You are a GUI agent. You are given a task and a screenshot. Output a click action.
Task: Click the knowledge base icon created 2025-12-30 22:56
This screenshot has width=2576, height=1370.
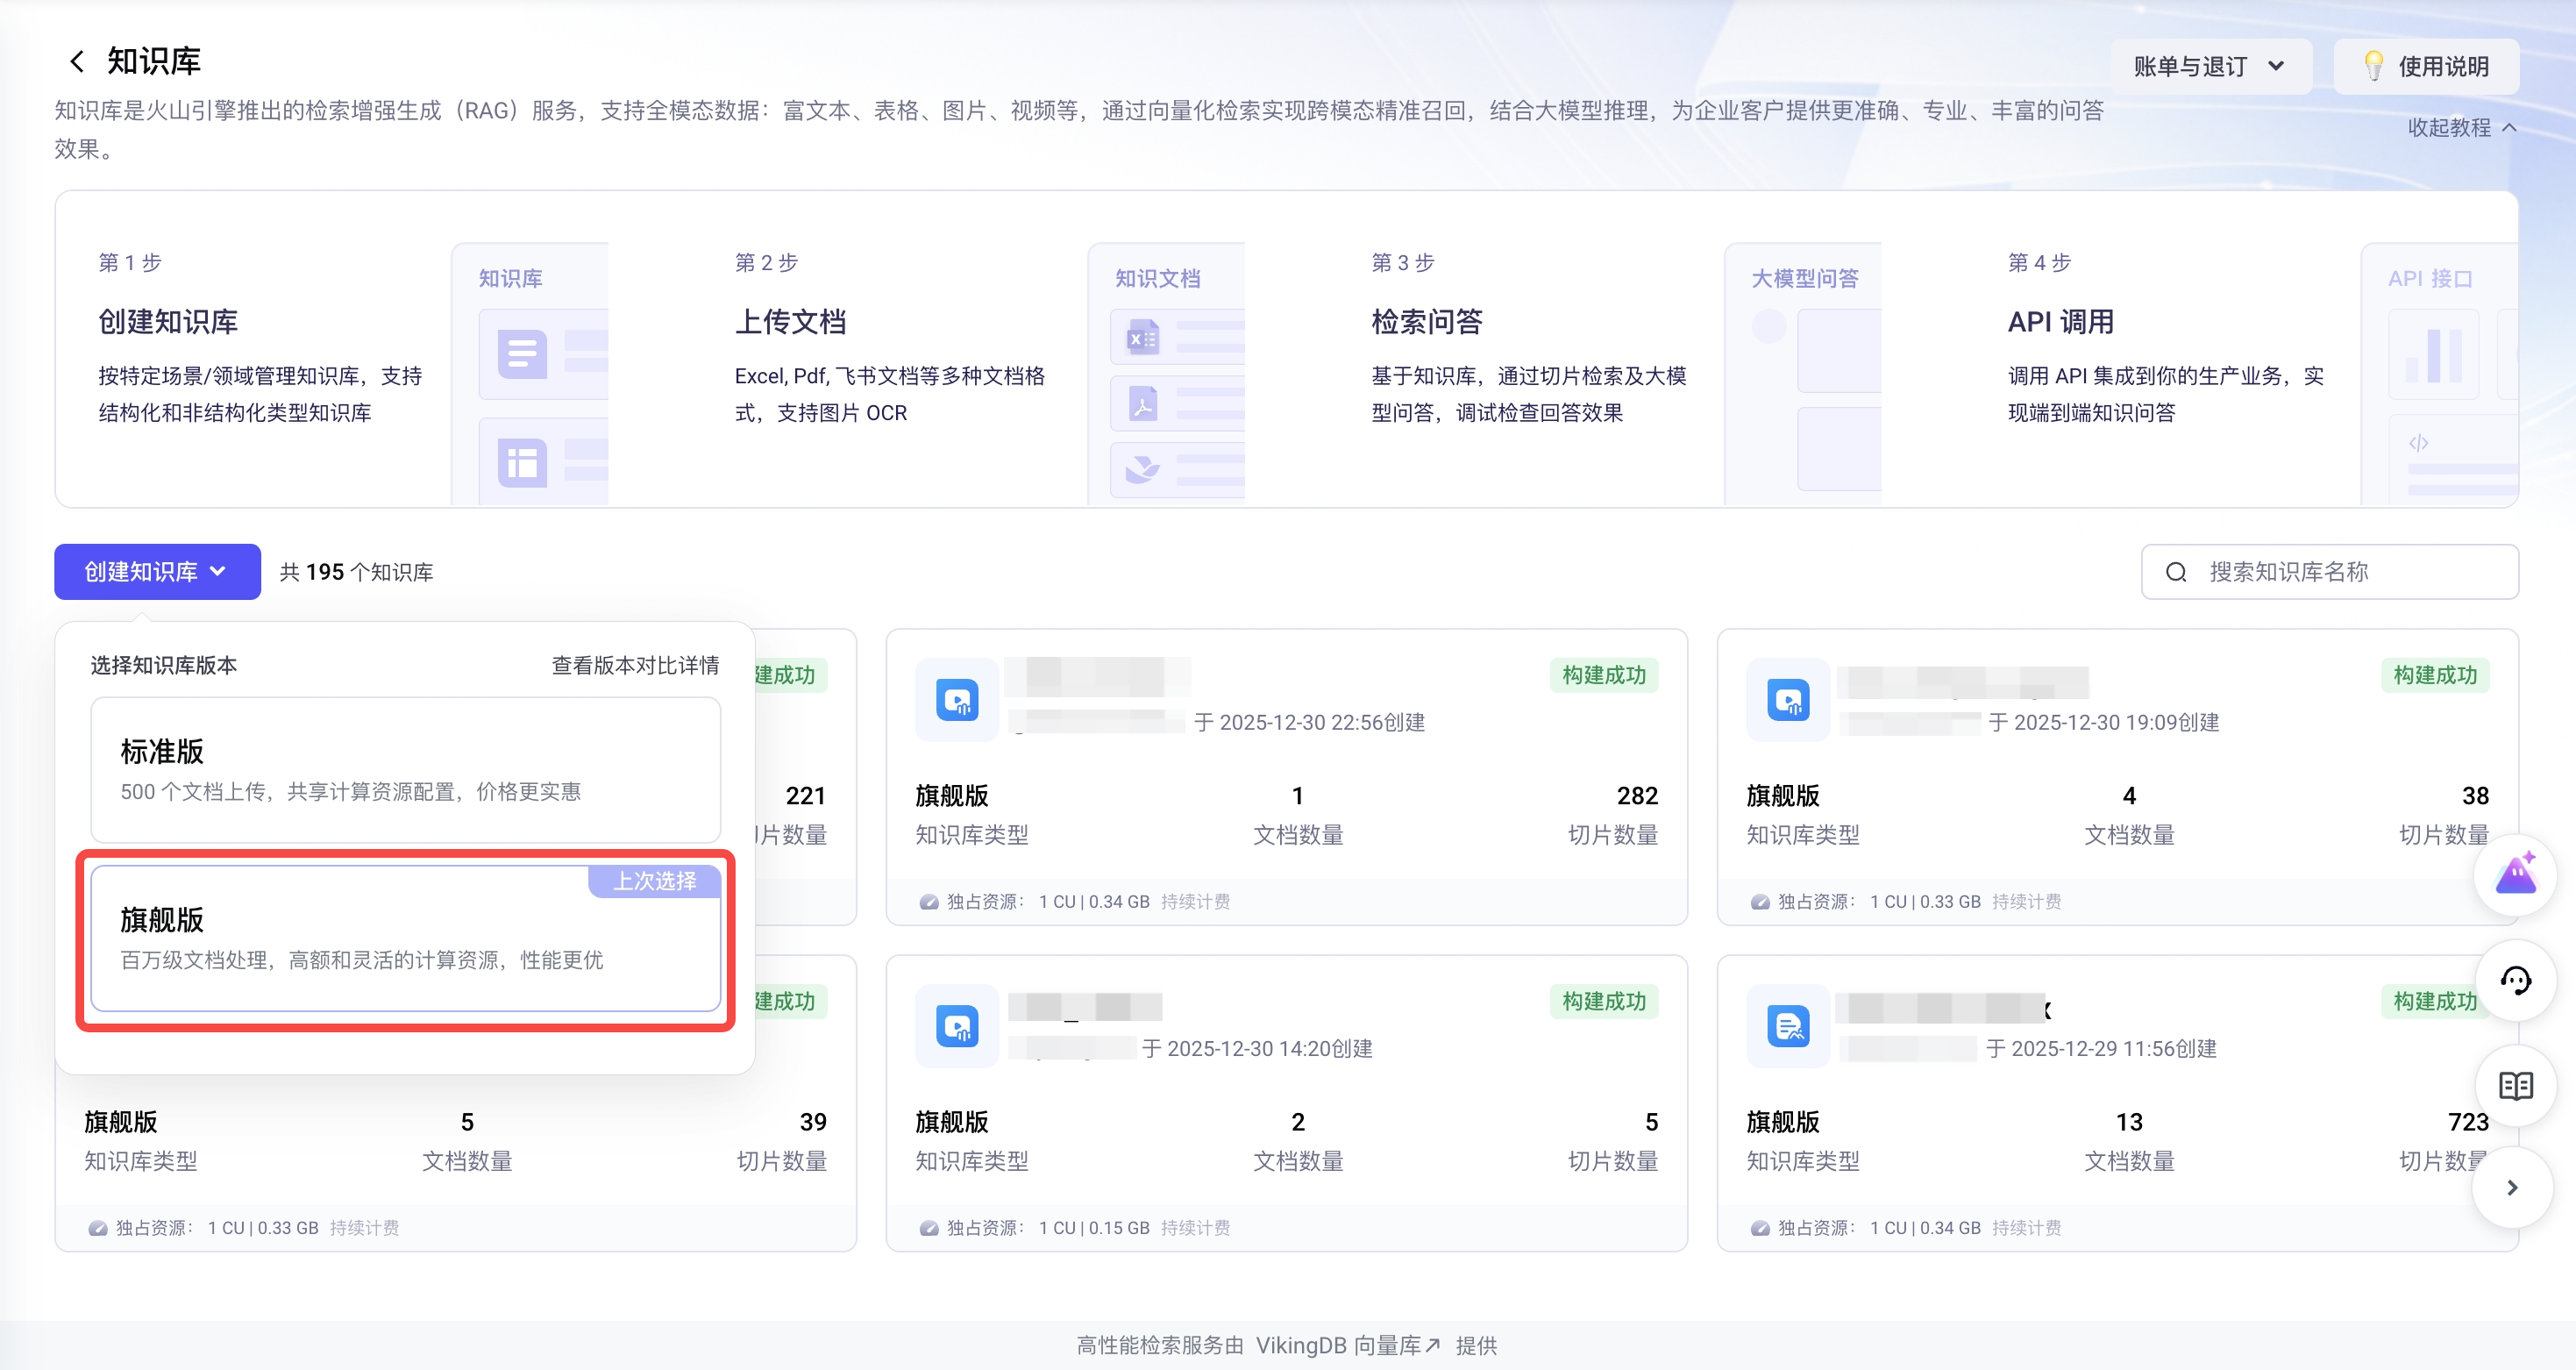[957, 700]
